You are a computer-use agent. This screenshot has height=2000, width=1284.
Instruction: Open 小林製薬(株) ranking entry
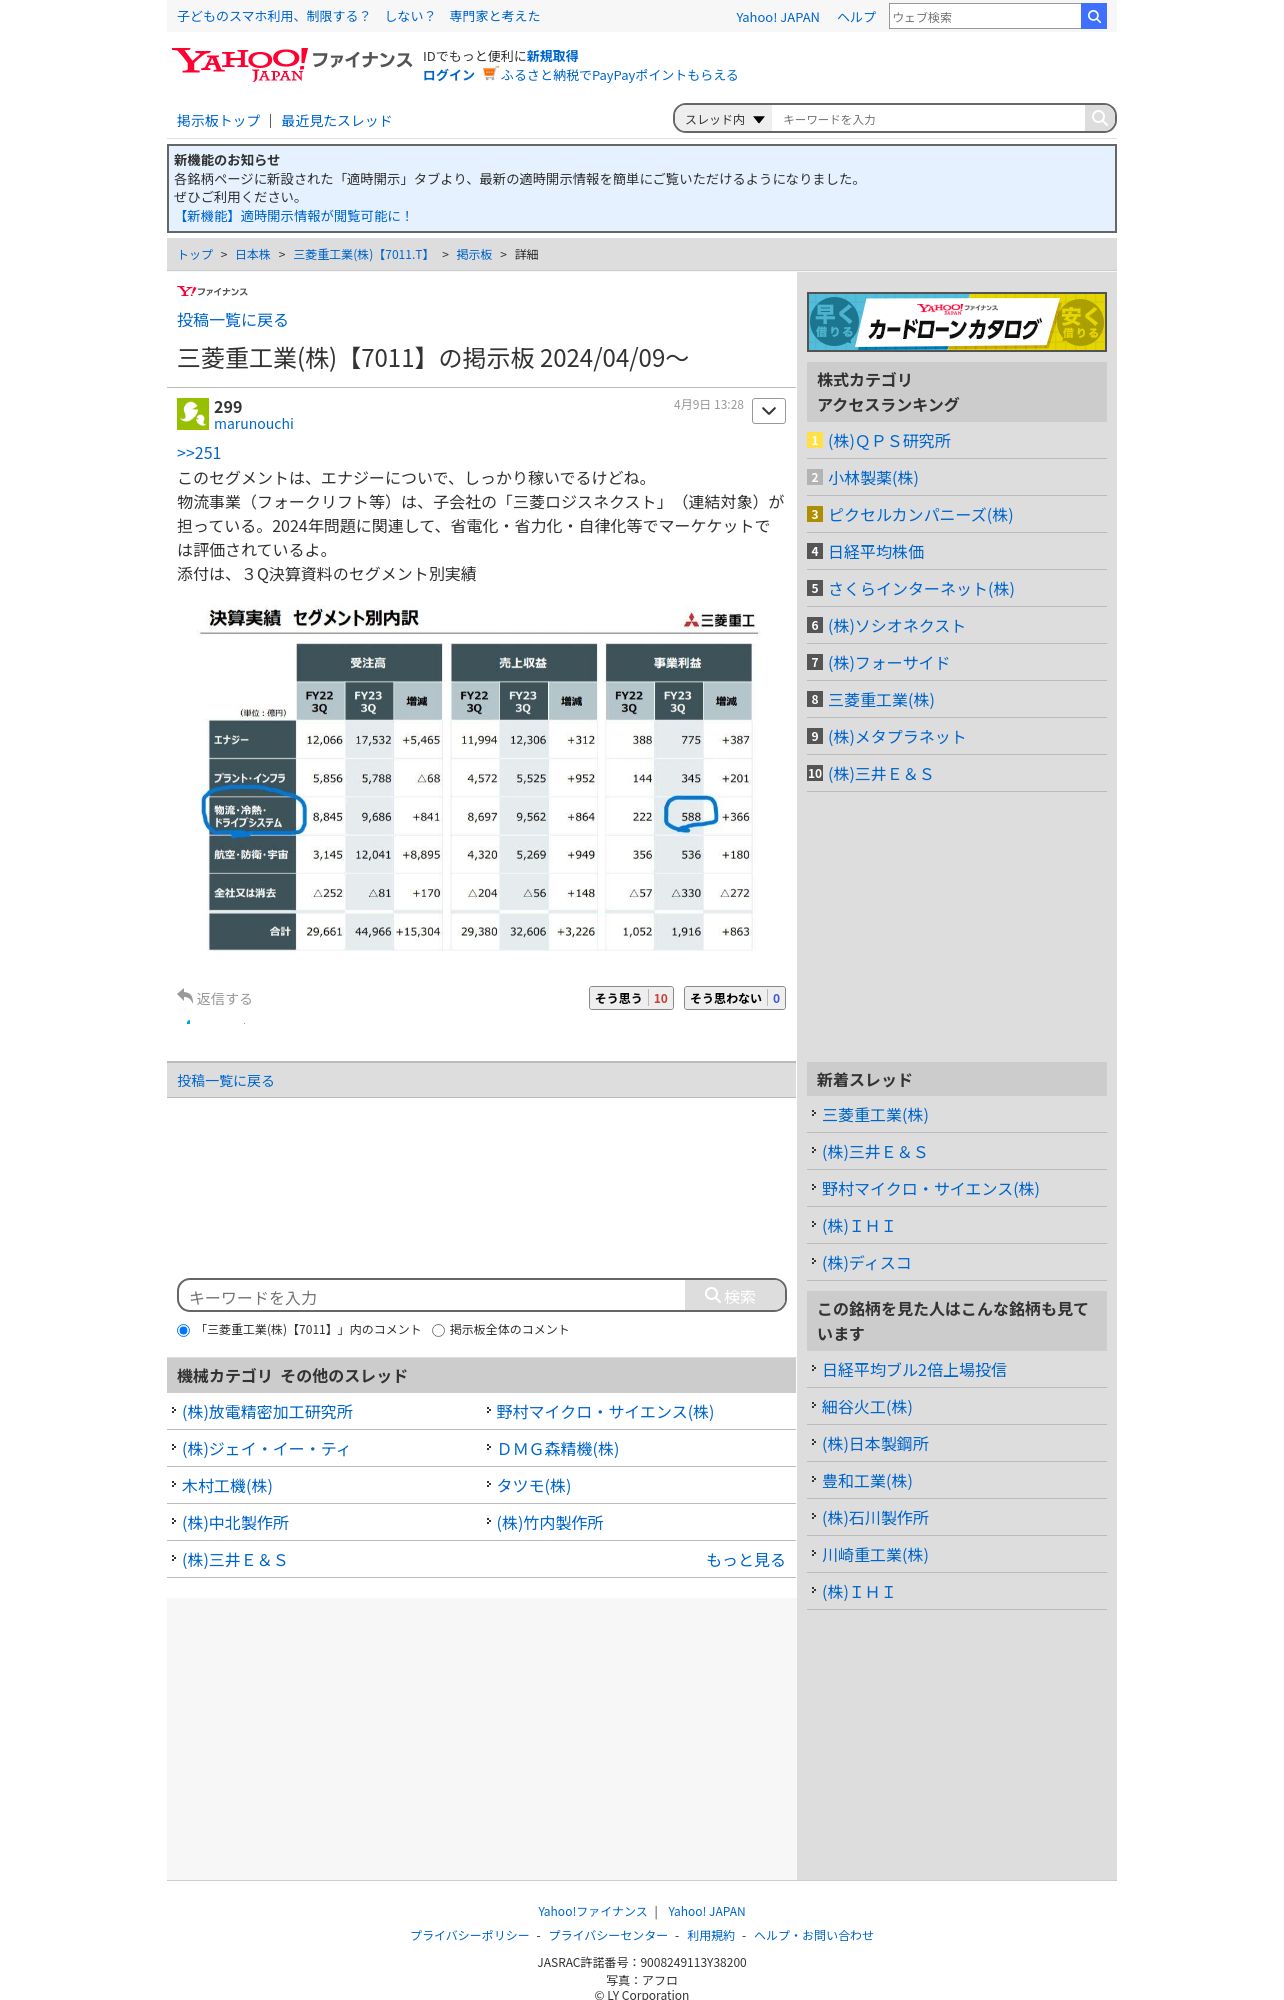(873, 478)
